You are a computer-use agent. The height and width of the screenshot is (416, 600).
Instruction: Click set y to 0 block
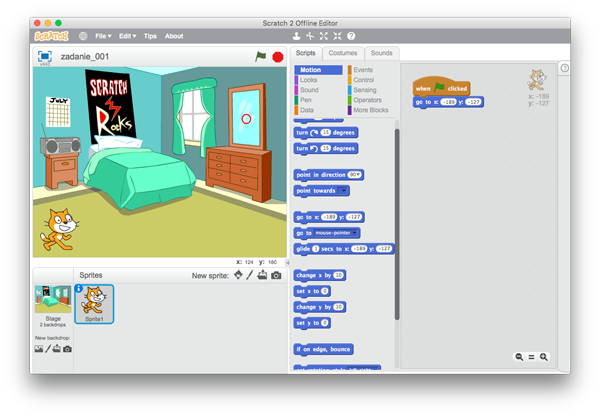(312, 323)
